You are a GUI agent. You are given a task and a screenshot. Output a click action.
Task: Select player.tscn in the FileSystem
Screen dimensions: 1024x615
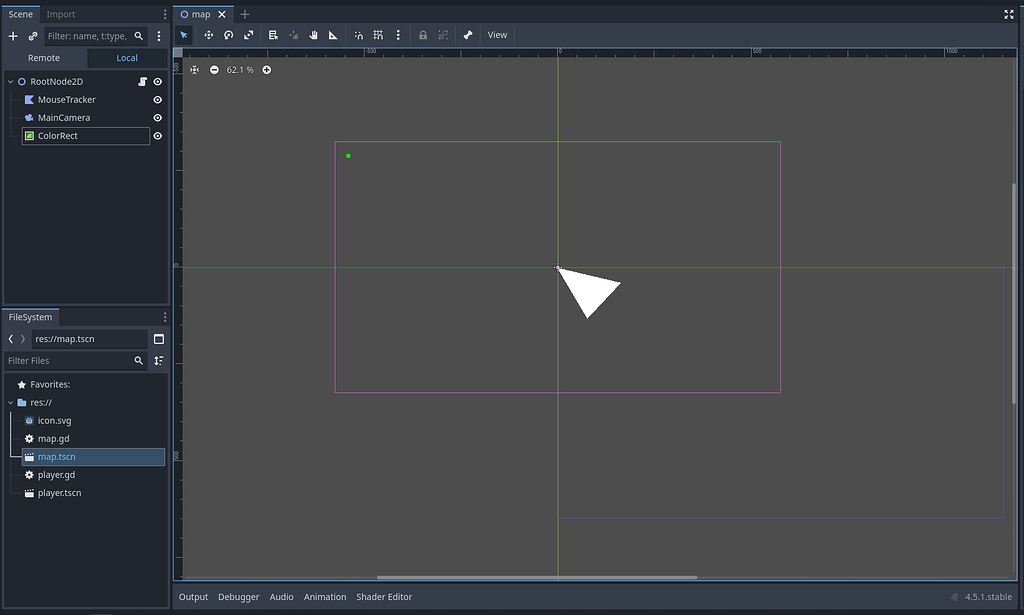click(x=59, y=493)
